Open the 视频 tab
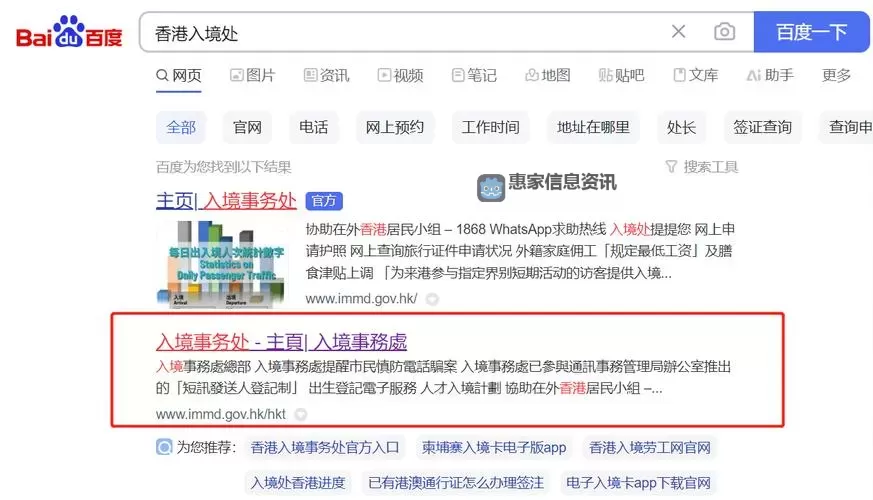The height and width of the screenshot is (500, 873). tap(400, 75)
